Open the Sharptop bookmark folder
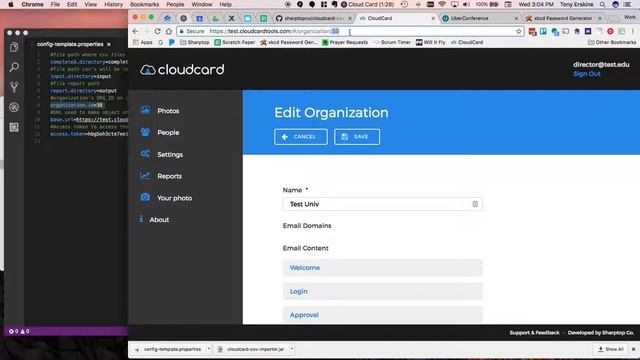This screenshot has width=640, height=360. 195,42
